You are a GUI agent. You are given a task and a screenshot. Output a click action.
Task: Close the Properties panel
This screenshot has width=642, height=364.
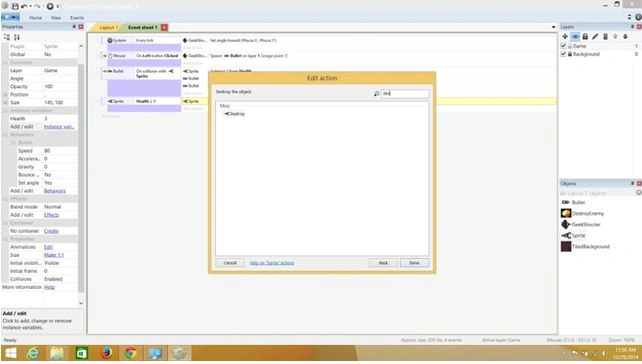coord(81,27)
